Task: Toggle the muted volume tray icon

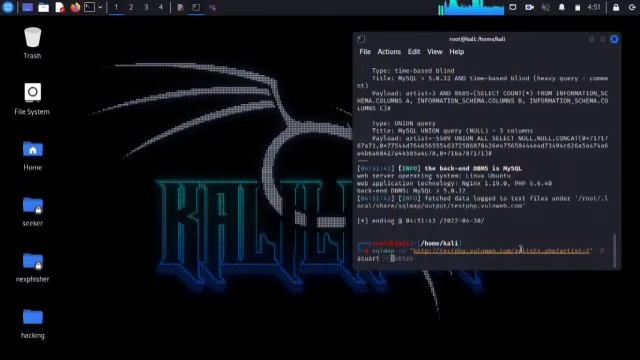Action: point(545,7)
